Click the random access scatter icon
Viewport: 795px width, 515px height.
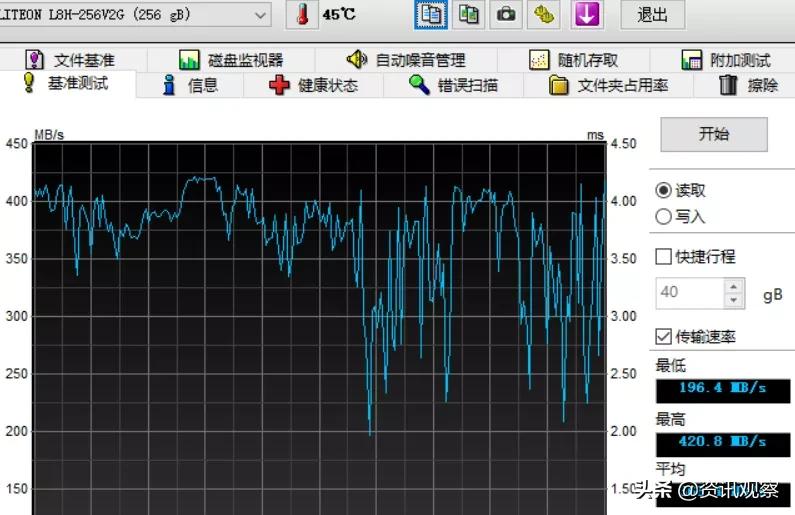539,60
